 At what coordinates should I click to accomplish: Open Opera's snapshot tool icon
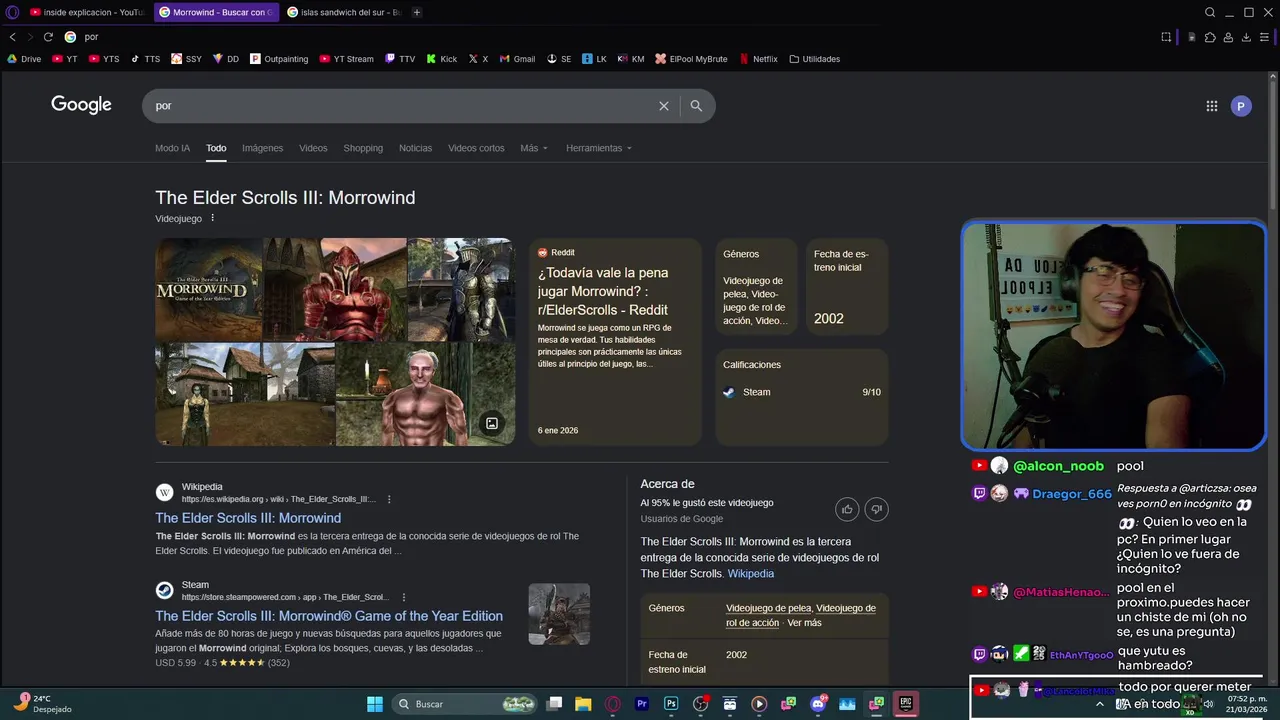[x=1166, y=37]
